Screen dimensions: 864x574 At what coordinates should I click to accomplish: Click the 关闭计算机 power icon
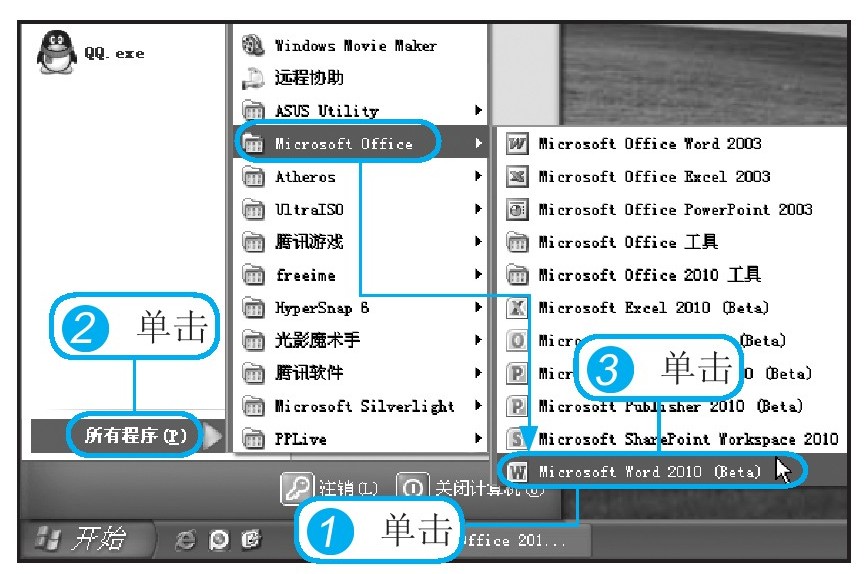[412, 488]
